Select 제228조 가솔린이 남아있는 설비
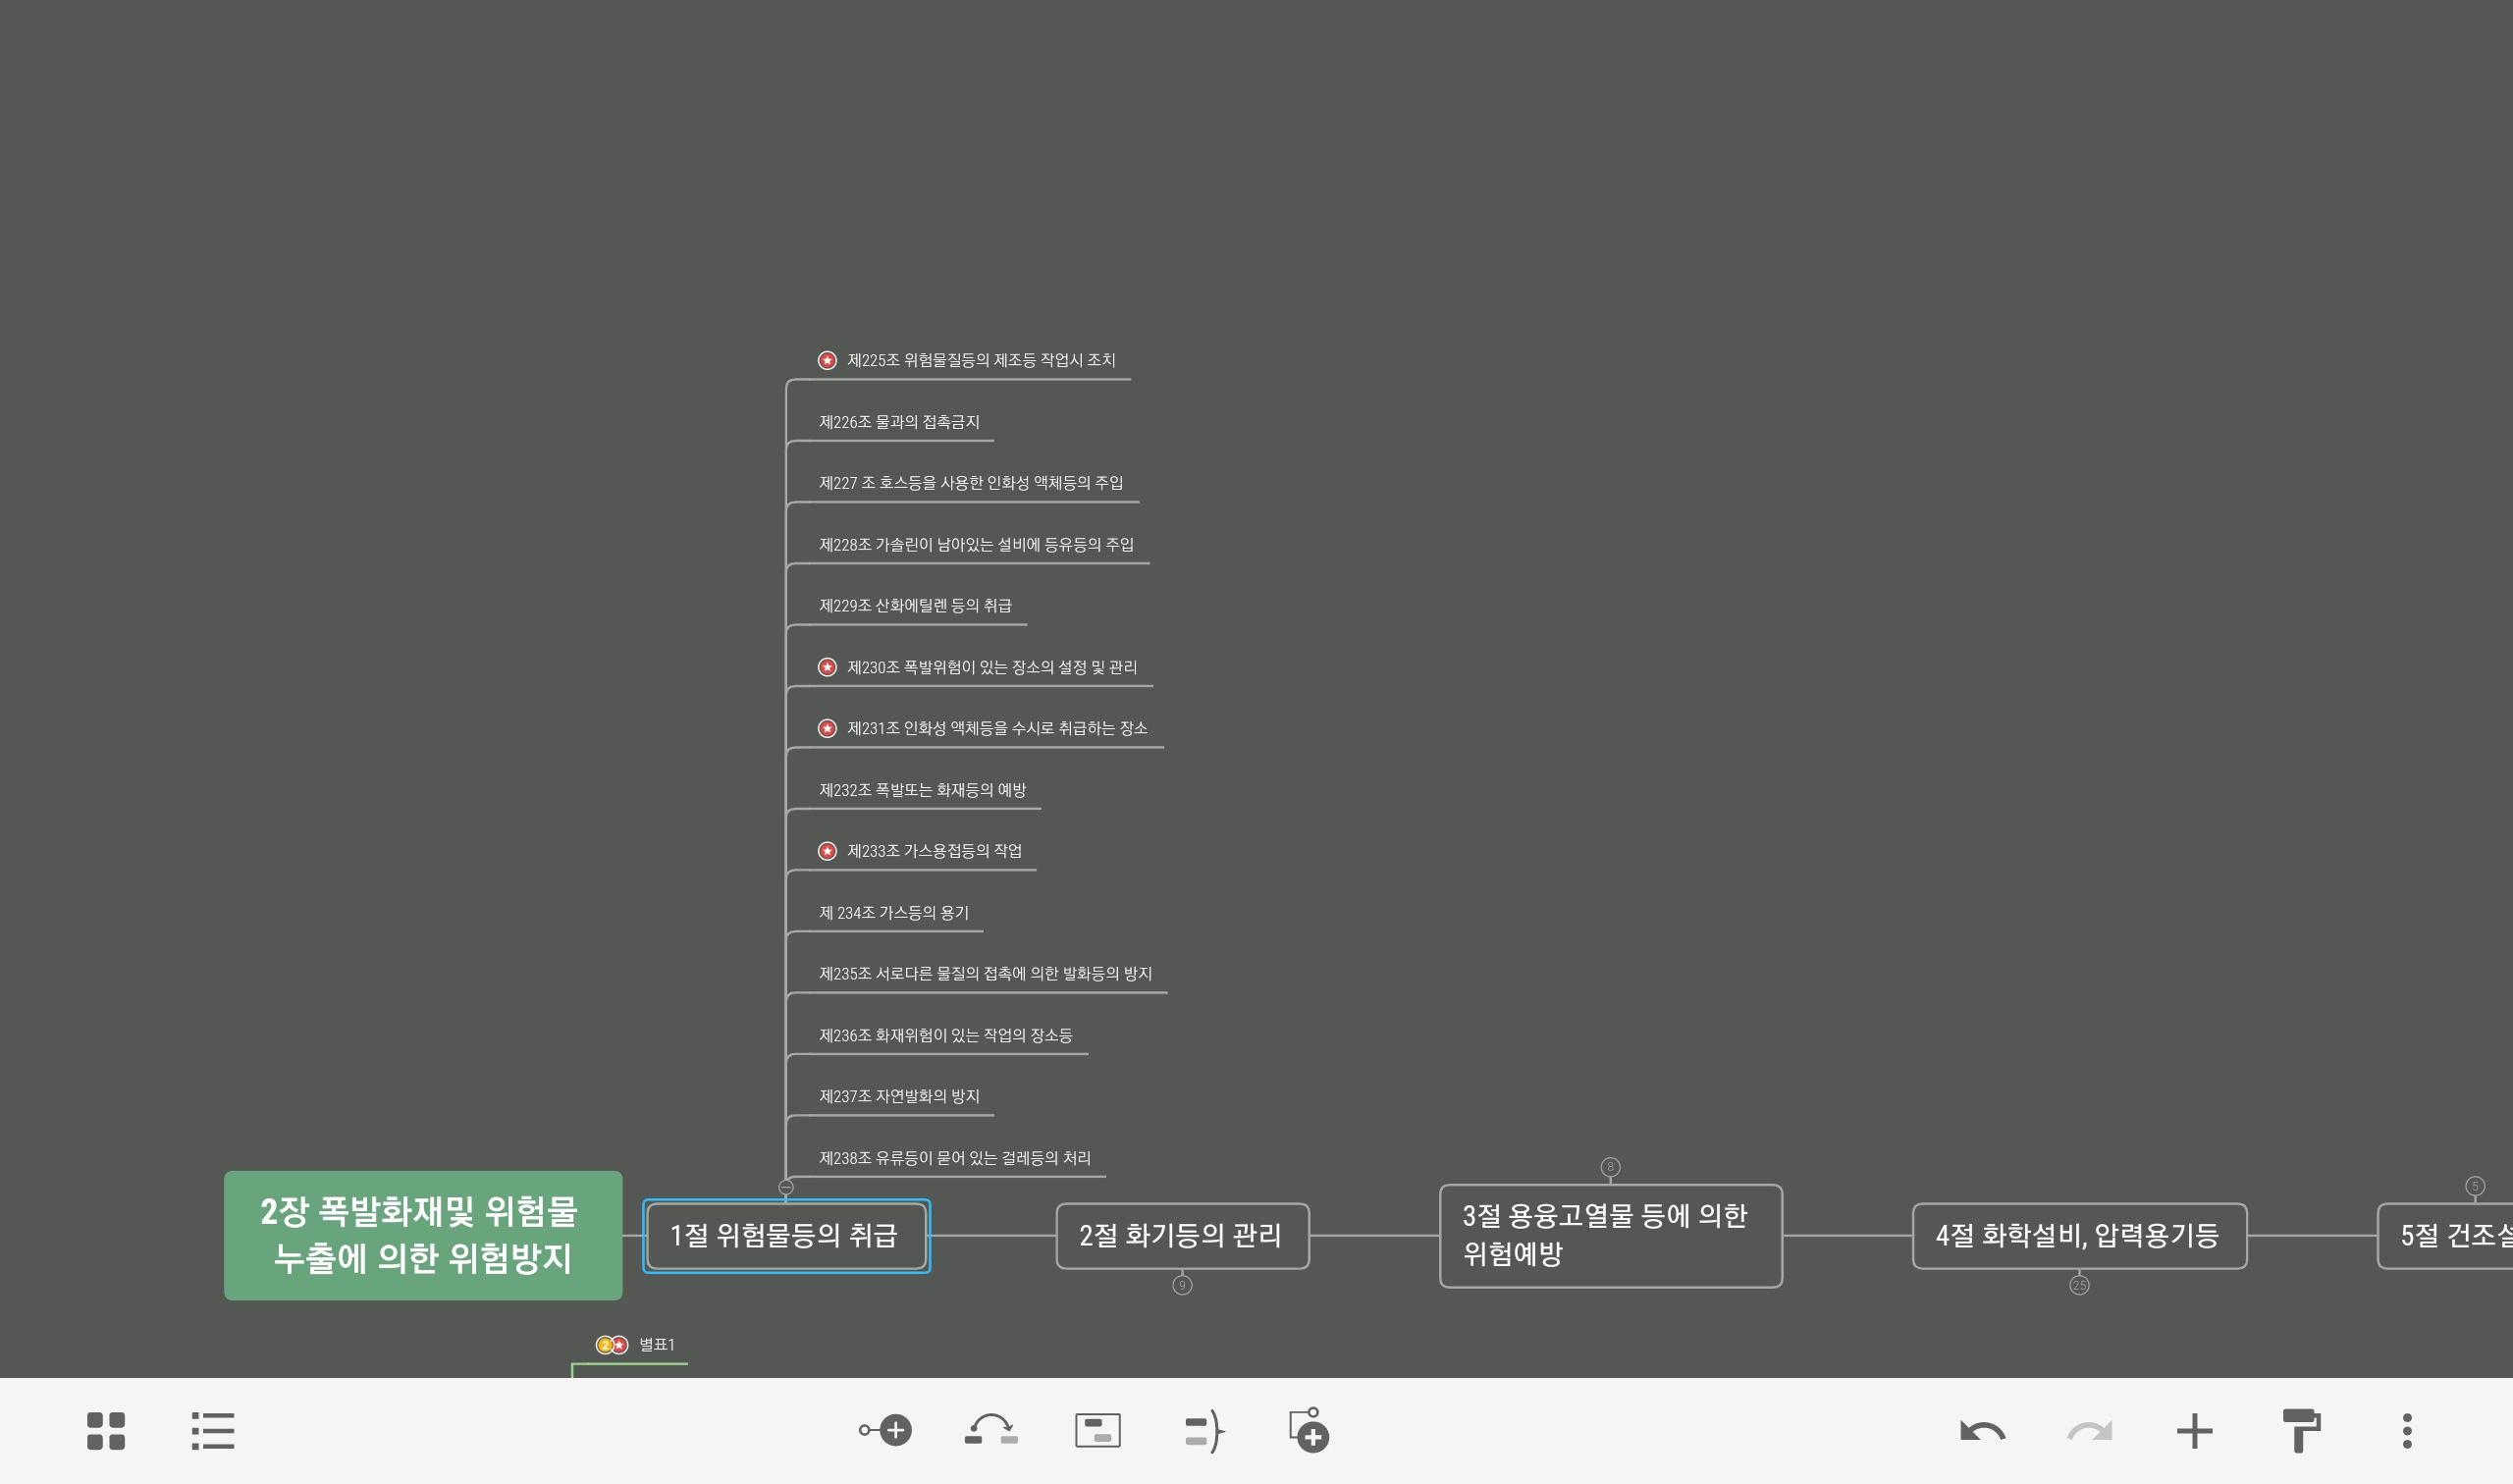 click(x=976, y=545)
